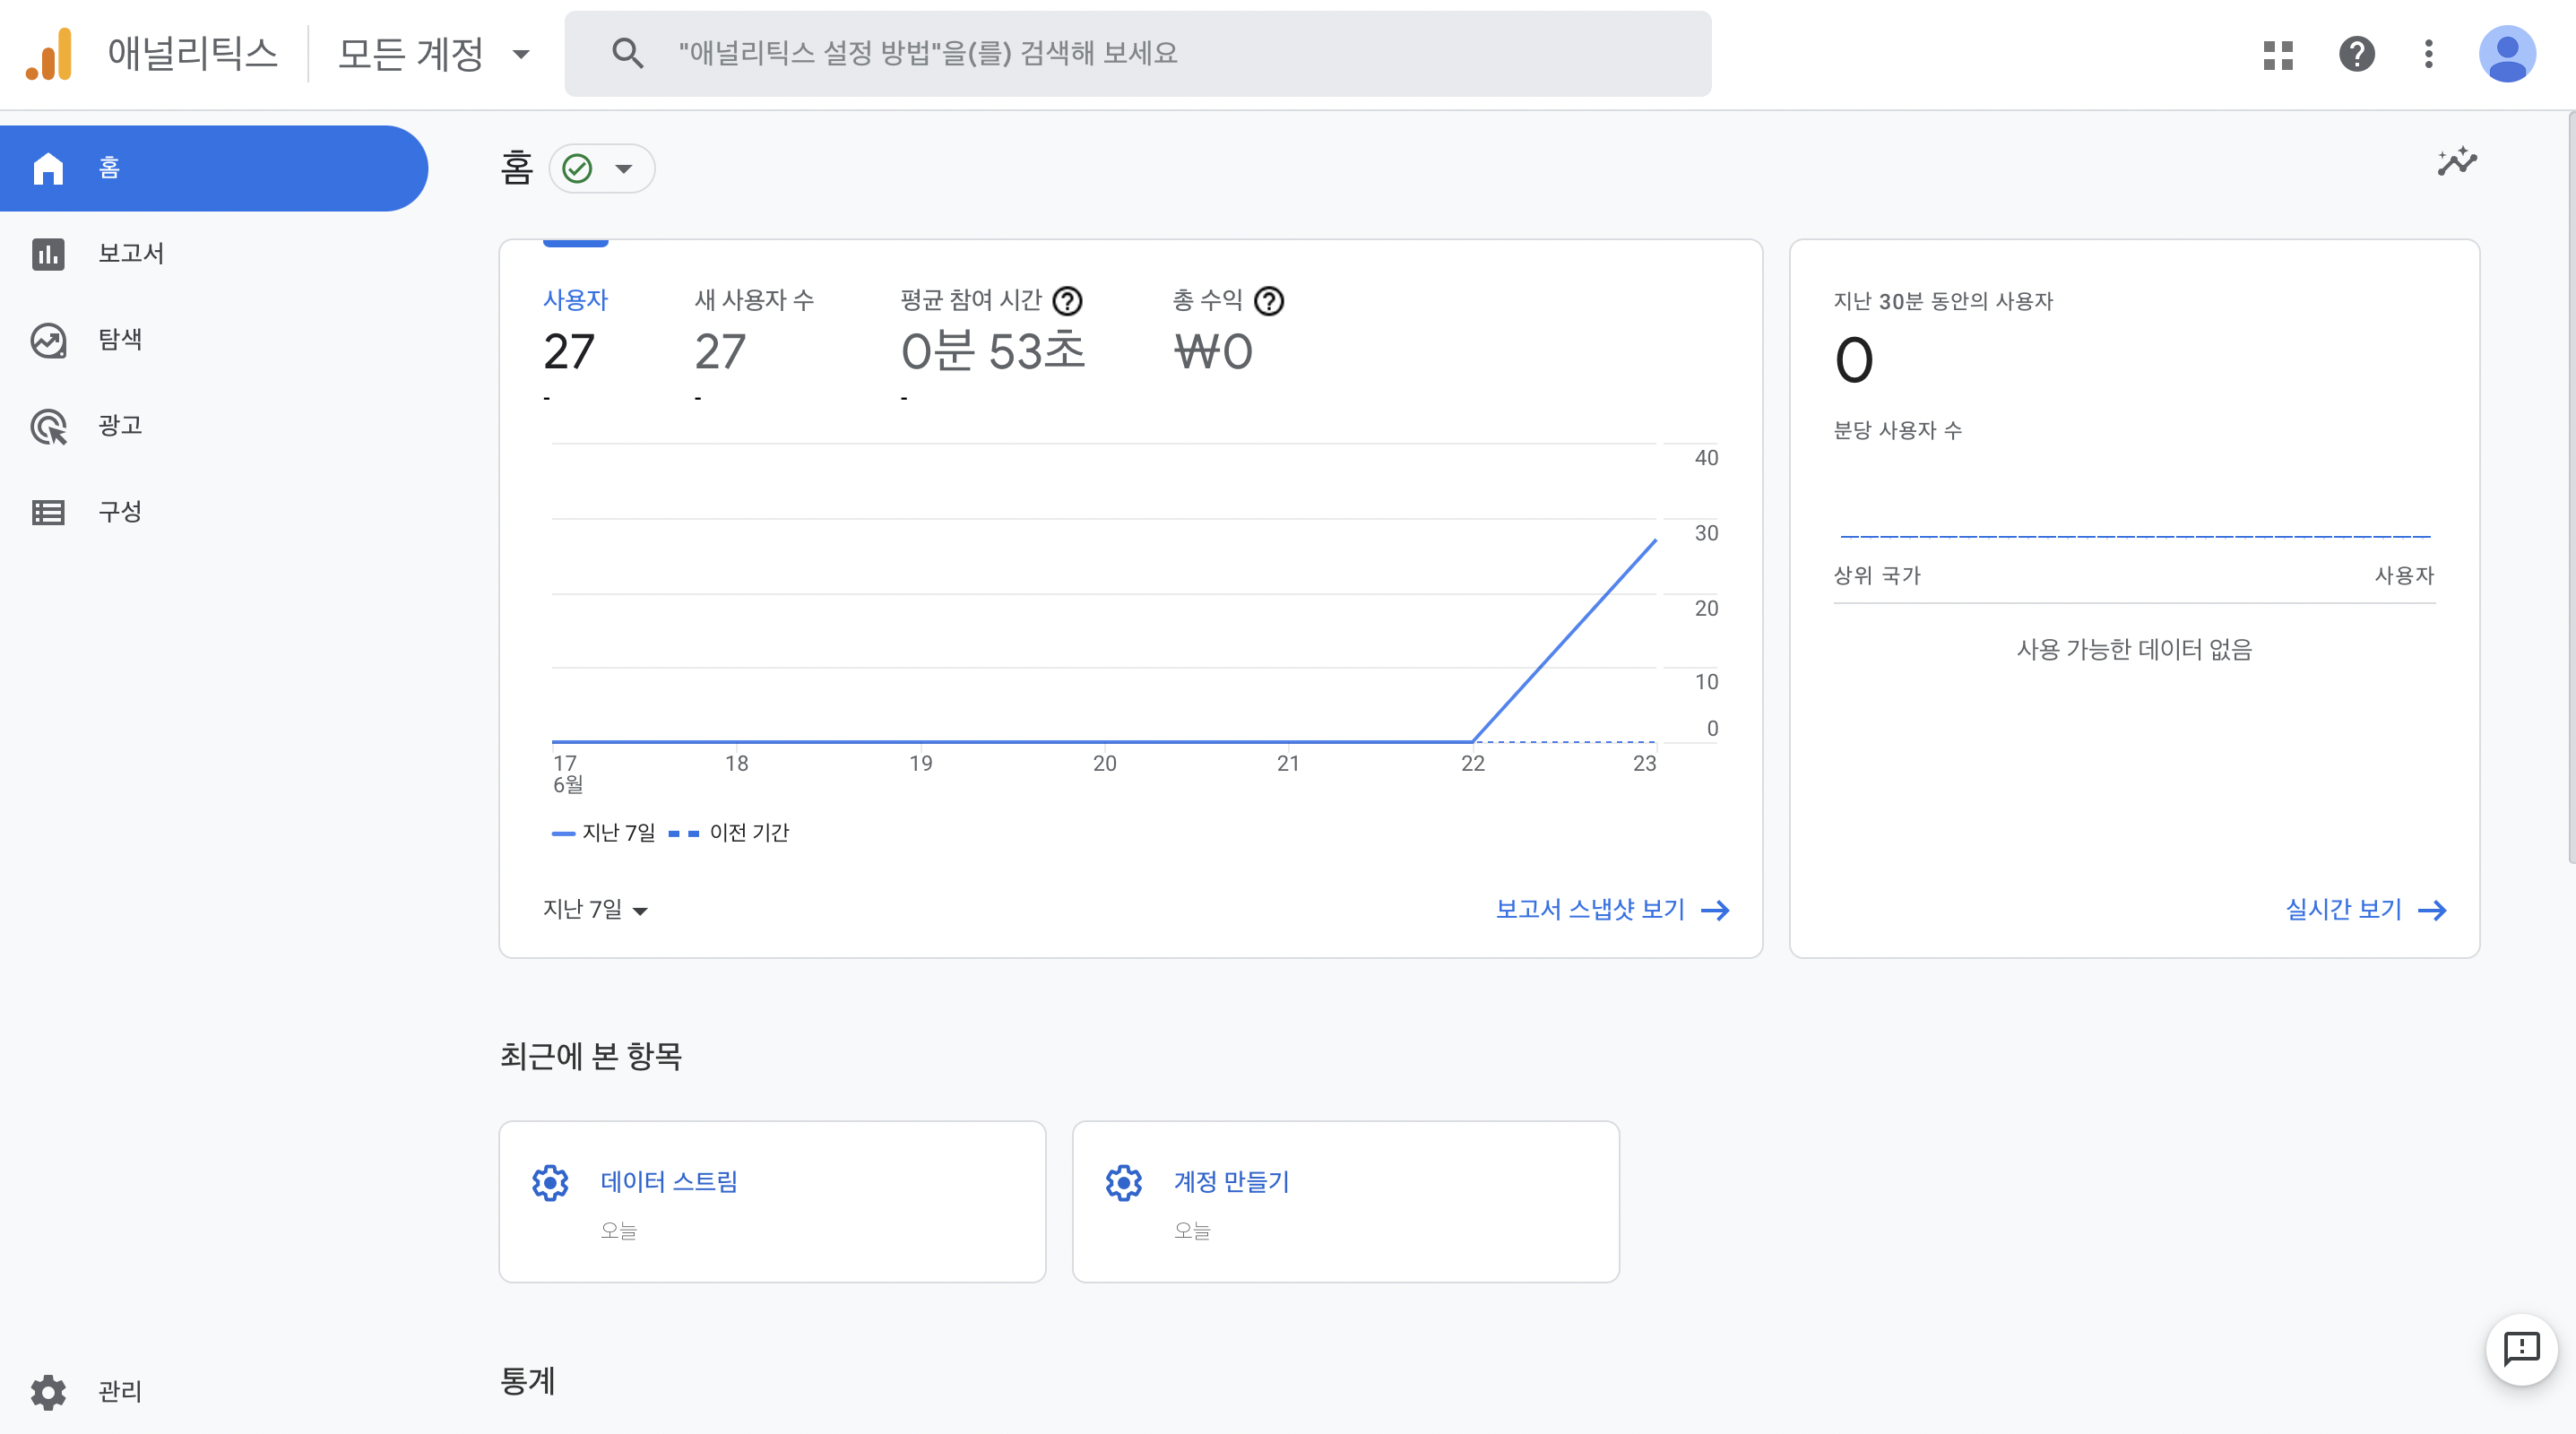
Task: Open the help question mark icon
Action: tap(2356, 54)
